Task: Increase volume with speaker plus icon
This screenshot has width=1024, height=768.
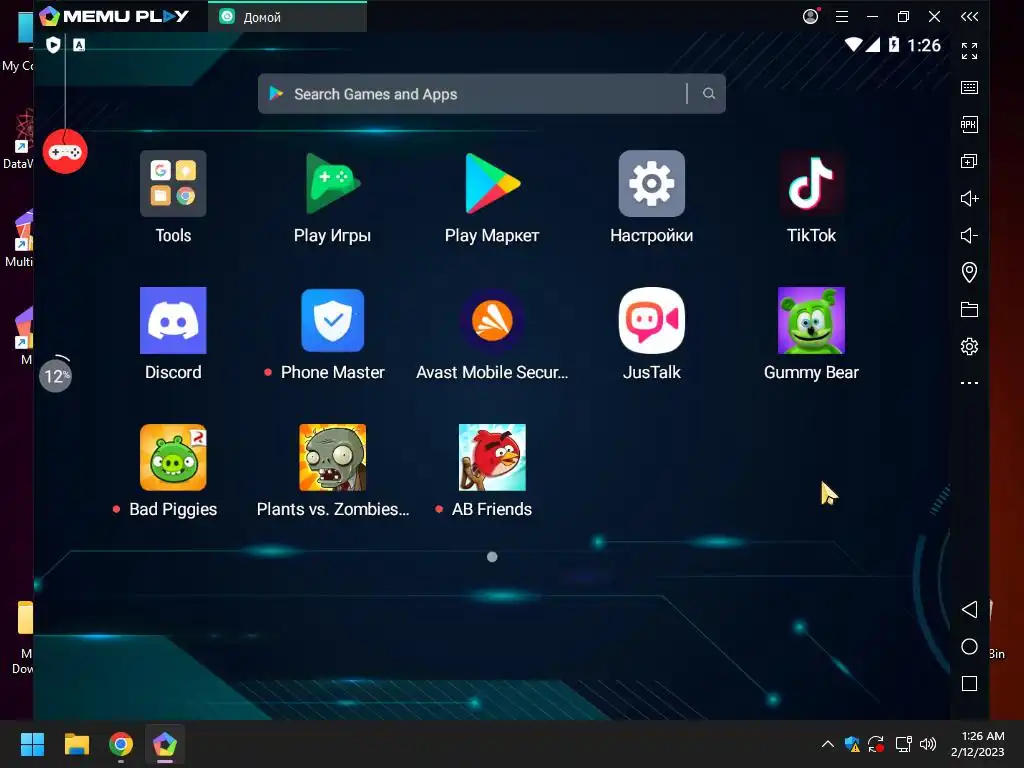Action: click(969, 199)
